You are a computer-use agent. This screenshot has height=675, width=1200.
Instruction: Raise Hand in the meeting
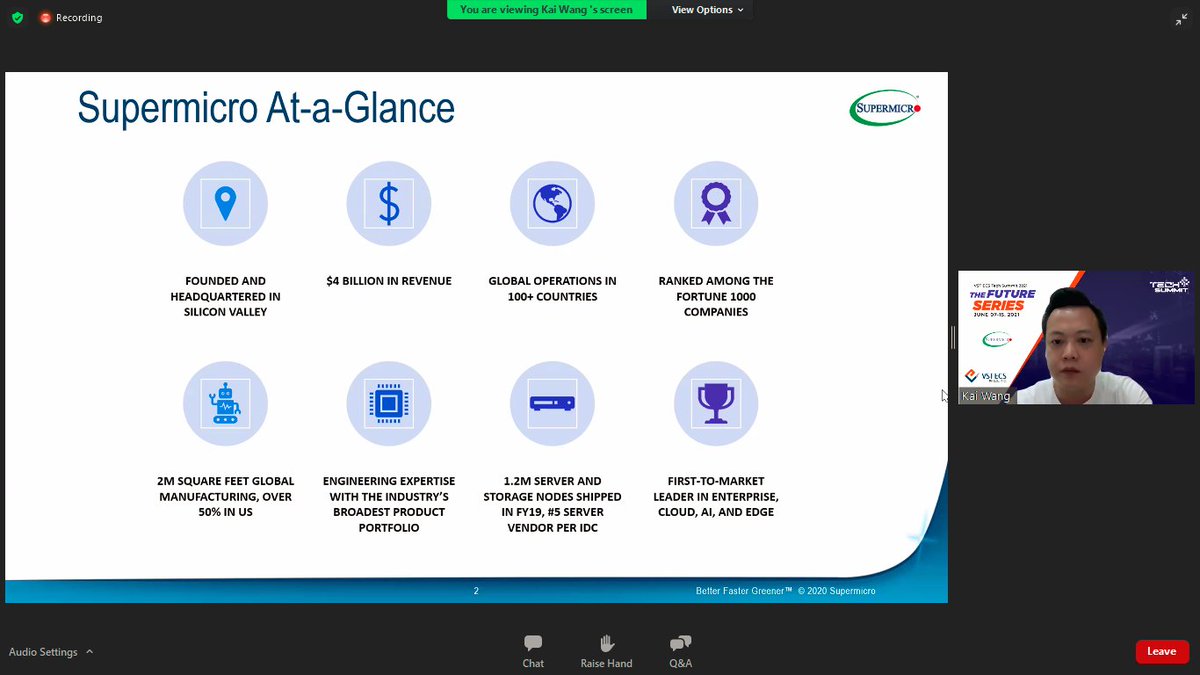pos(606,651)
